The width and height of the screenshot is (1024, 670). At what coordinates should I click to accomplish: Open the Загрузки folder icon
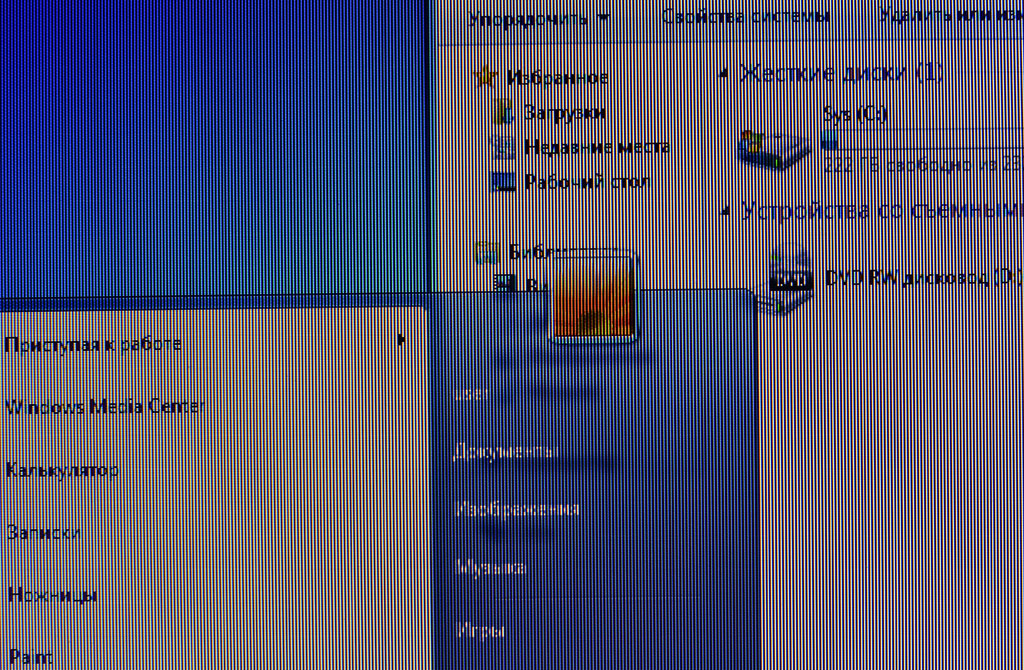[504, 113]
